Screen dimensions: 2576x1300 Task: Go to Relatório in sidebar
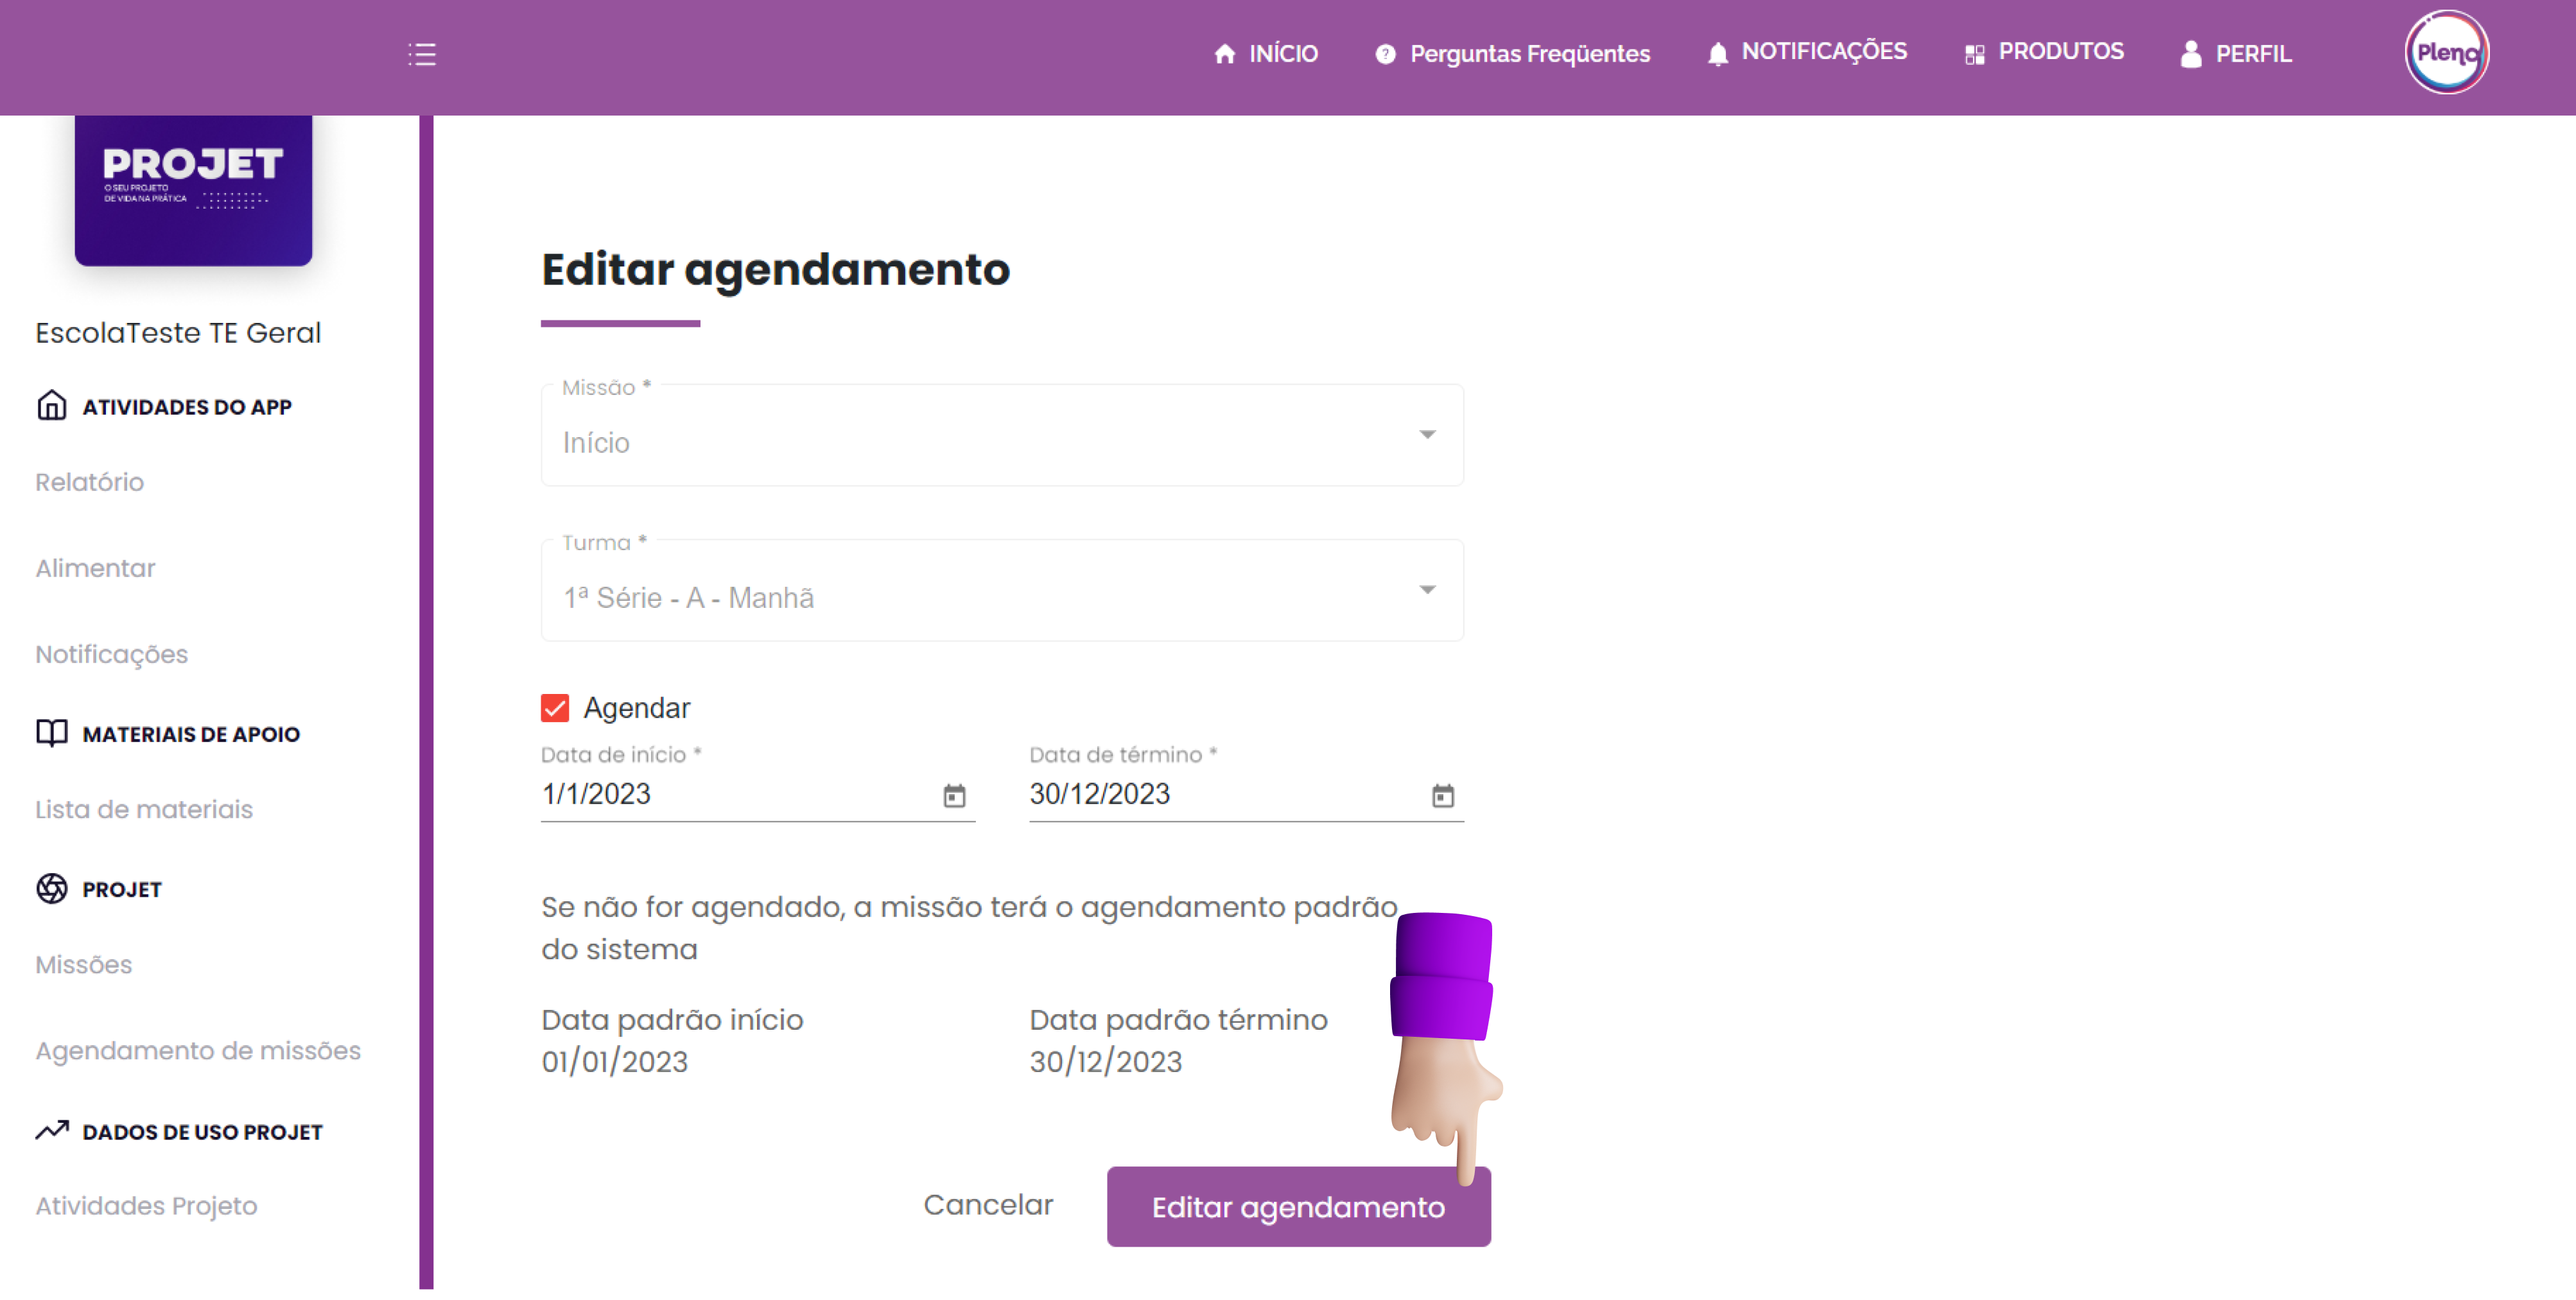point(90,482)
